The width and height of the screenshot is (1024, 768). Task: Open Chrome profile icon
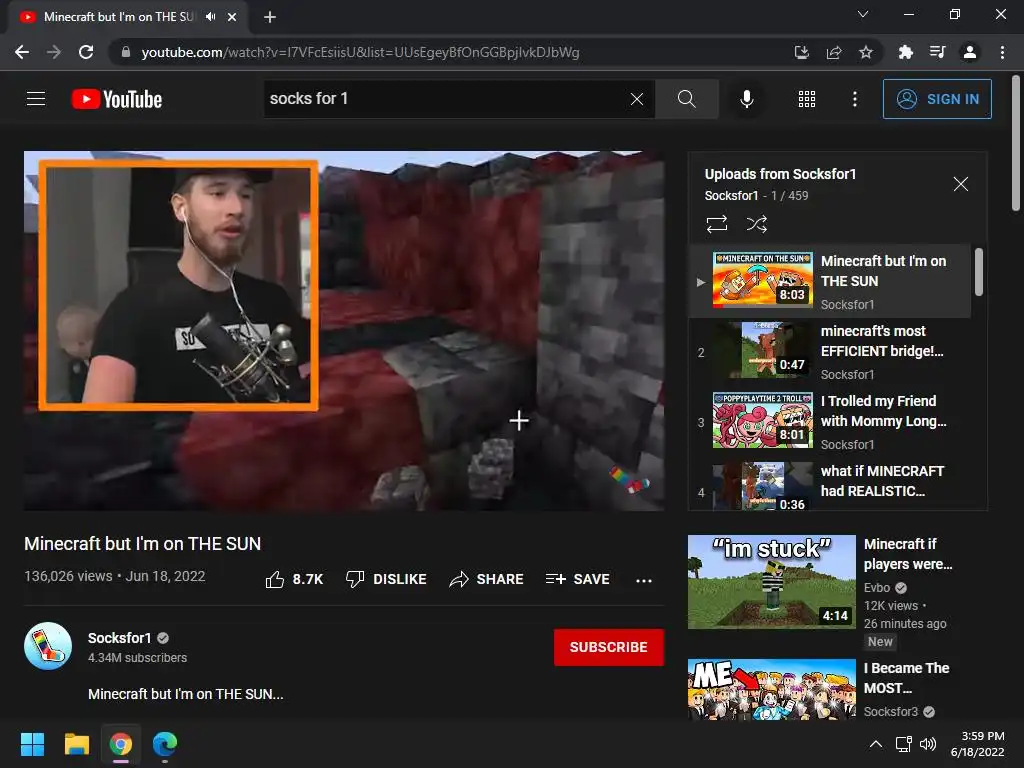click(x=970, y=52)
